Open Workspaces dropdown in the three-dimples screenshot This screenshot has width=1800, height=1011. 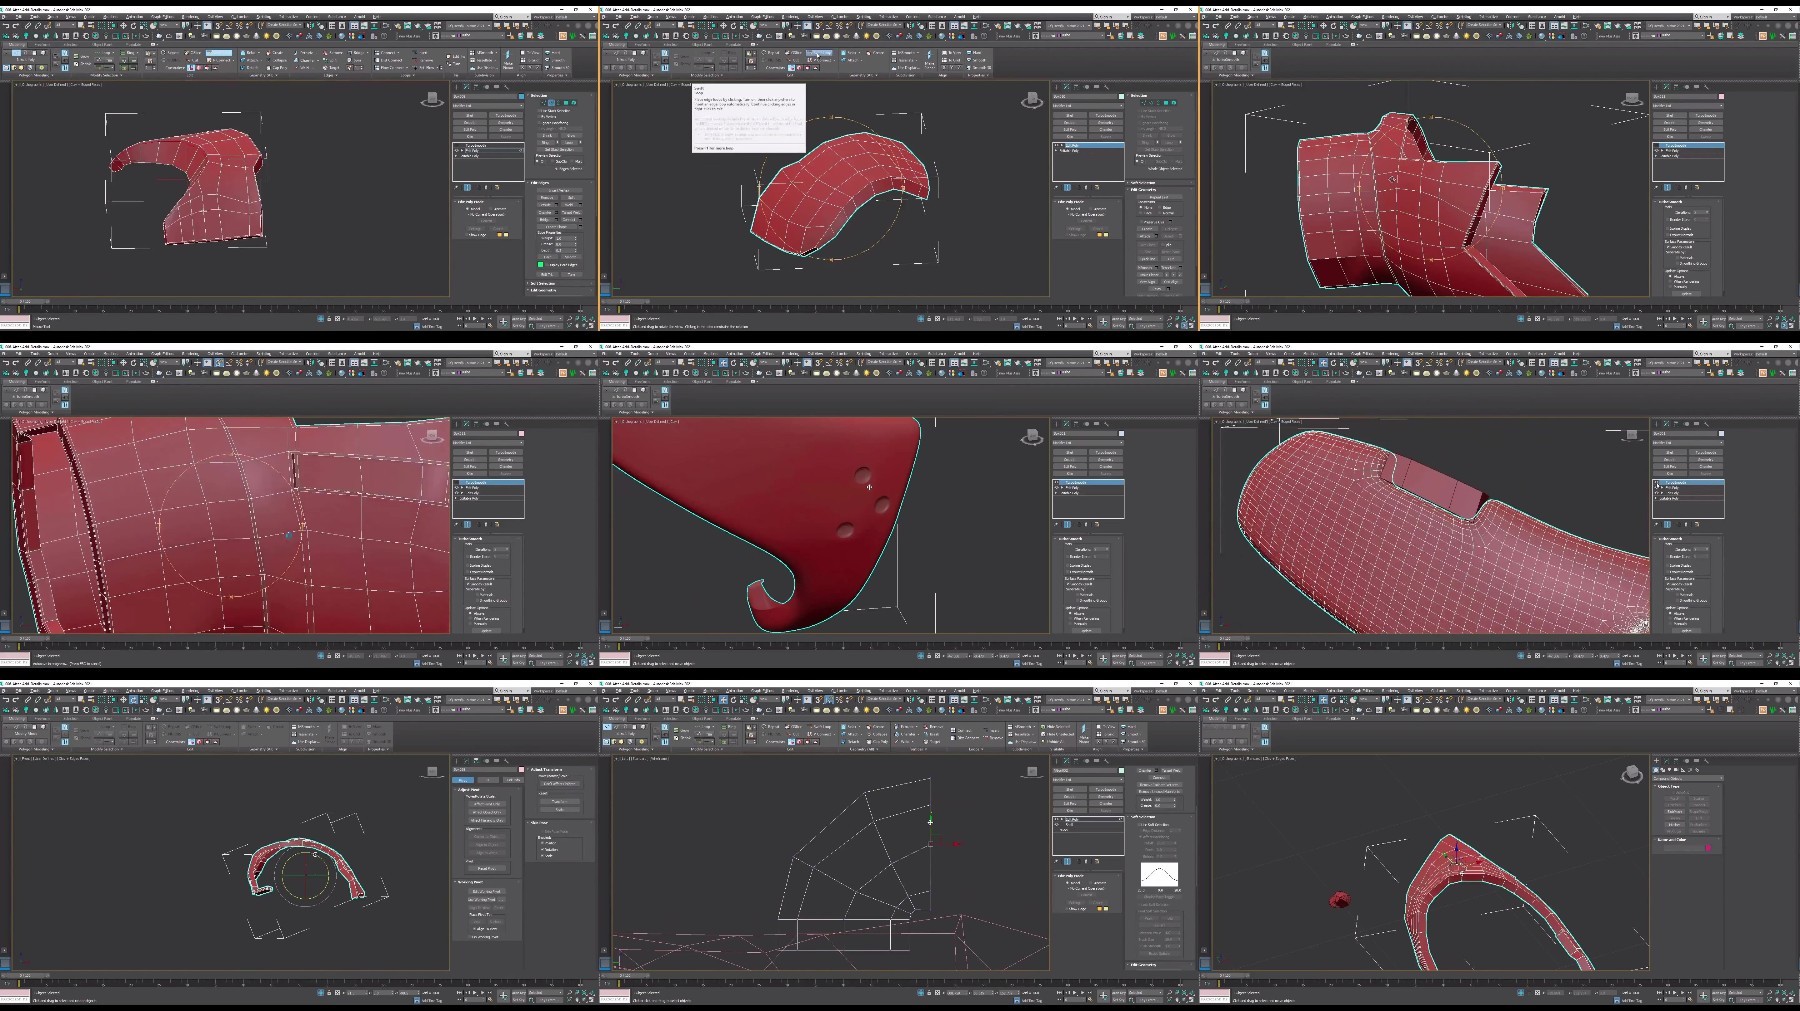coord(1176,354)
